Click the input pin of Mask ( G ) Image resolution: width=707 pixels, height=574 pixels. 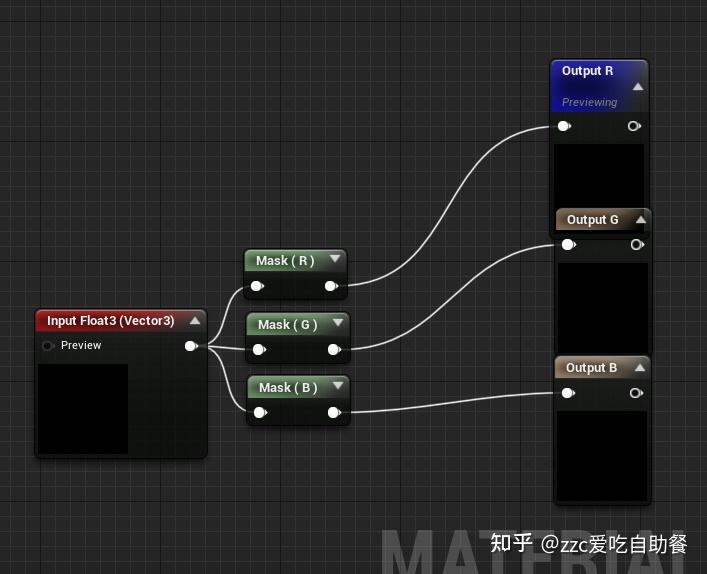[259, 349]
